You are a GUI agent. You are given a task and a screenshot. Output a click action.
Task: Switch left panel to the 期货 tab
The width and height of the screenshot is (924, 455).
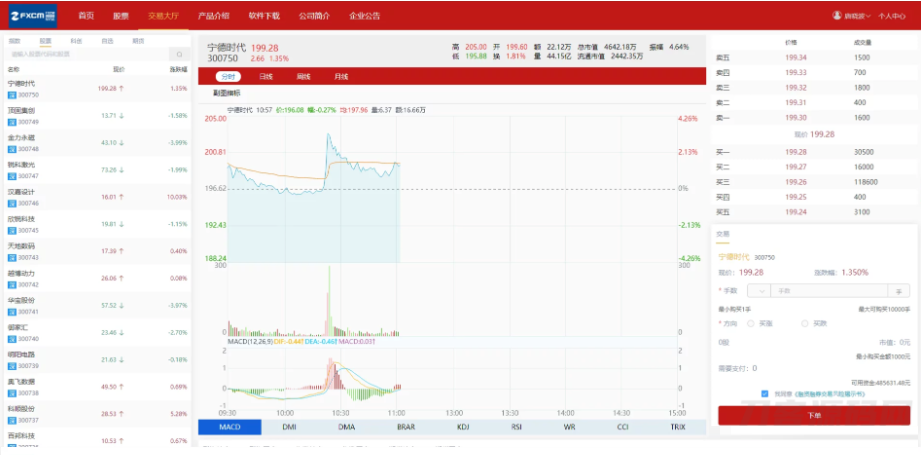(138, 41)
